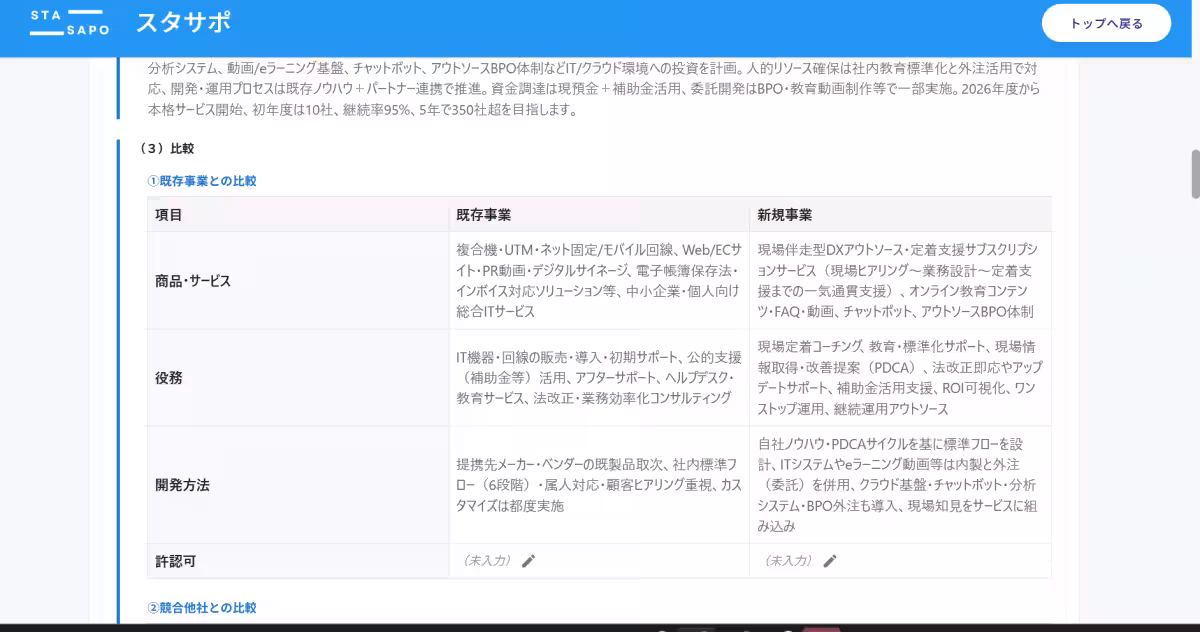Image resolution: width=1200 pixels, height=632 pixels.
Task: Click the 項目 table header cell
Action: [170, 213]
